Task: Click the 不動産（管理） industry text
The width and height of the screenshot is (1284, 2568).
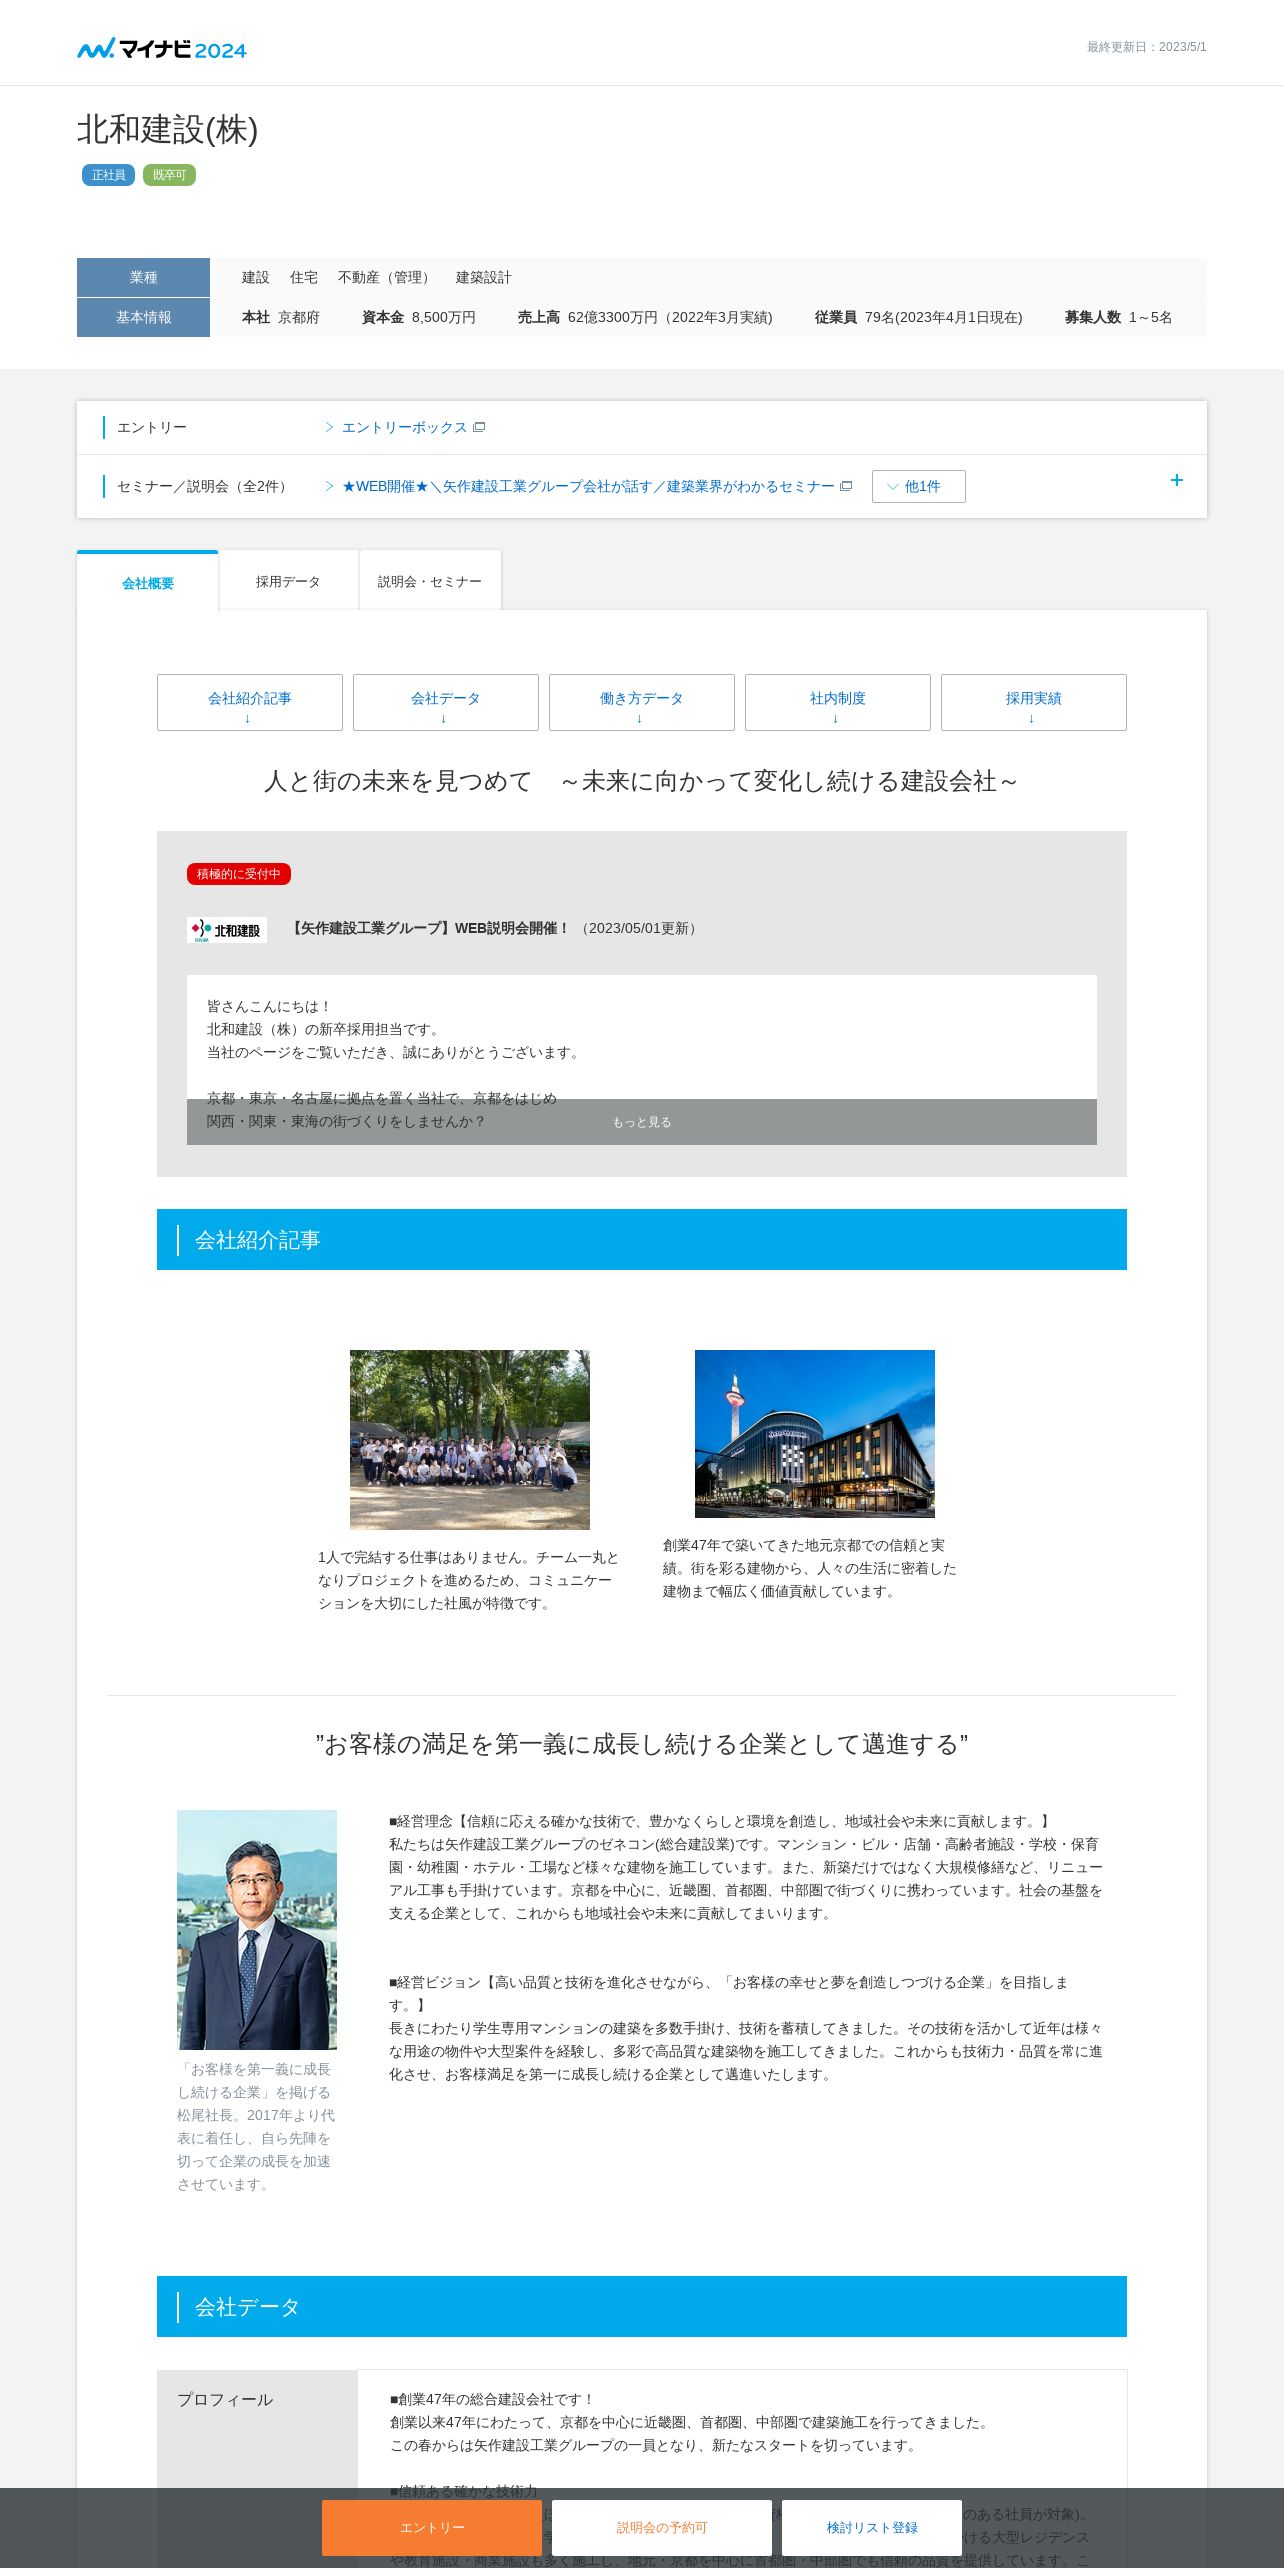Action: pyautogui.click(x=387, y=277)
